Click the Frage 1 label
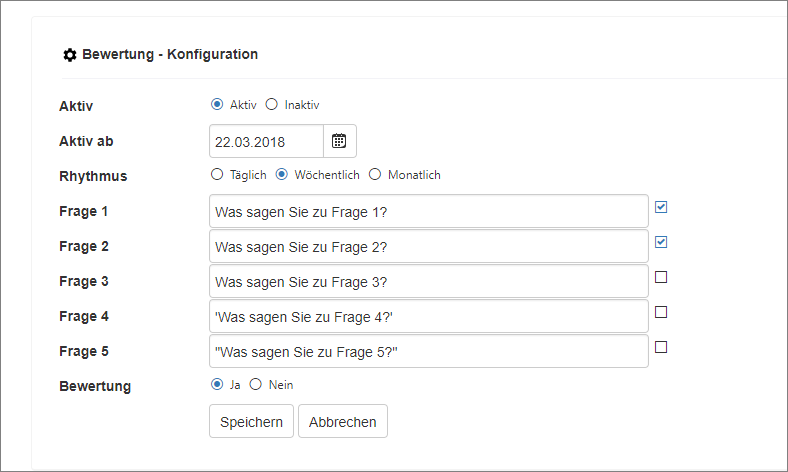The height and width of the screenshot is (472, 788). coord(83,212)
